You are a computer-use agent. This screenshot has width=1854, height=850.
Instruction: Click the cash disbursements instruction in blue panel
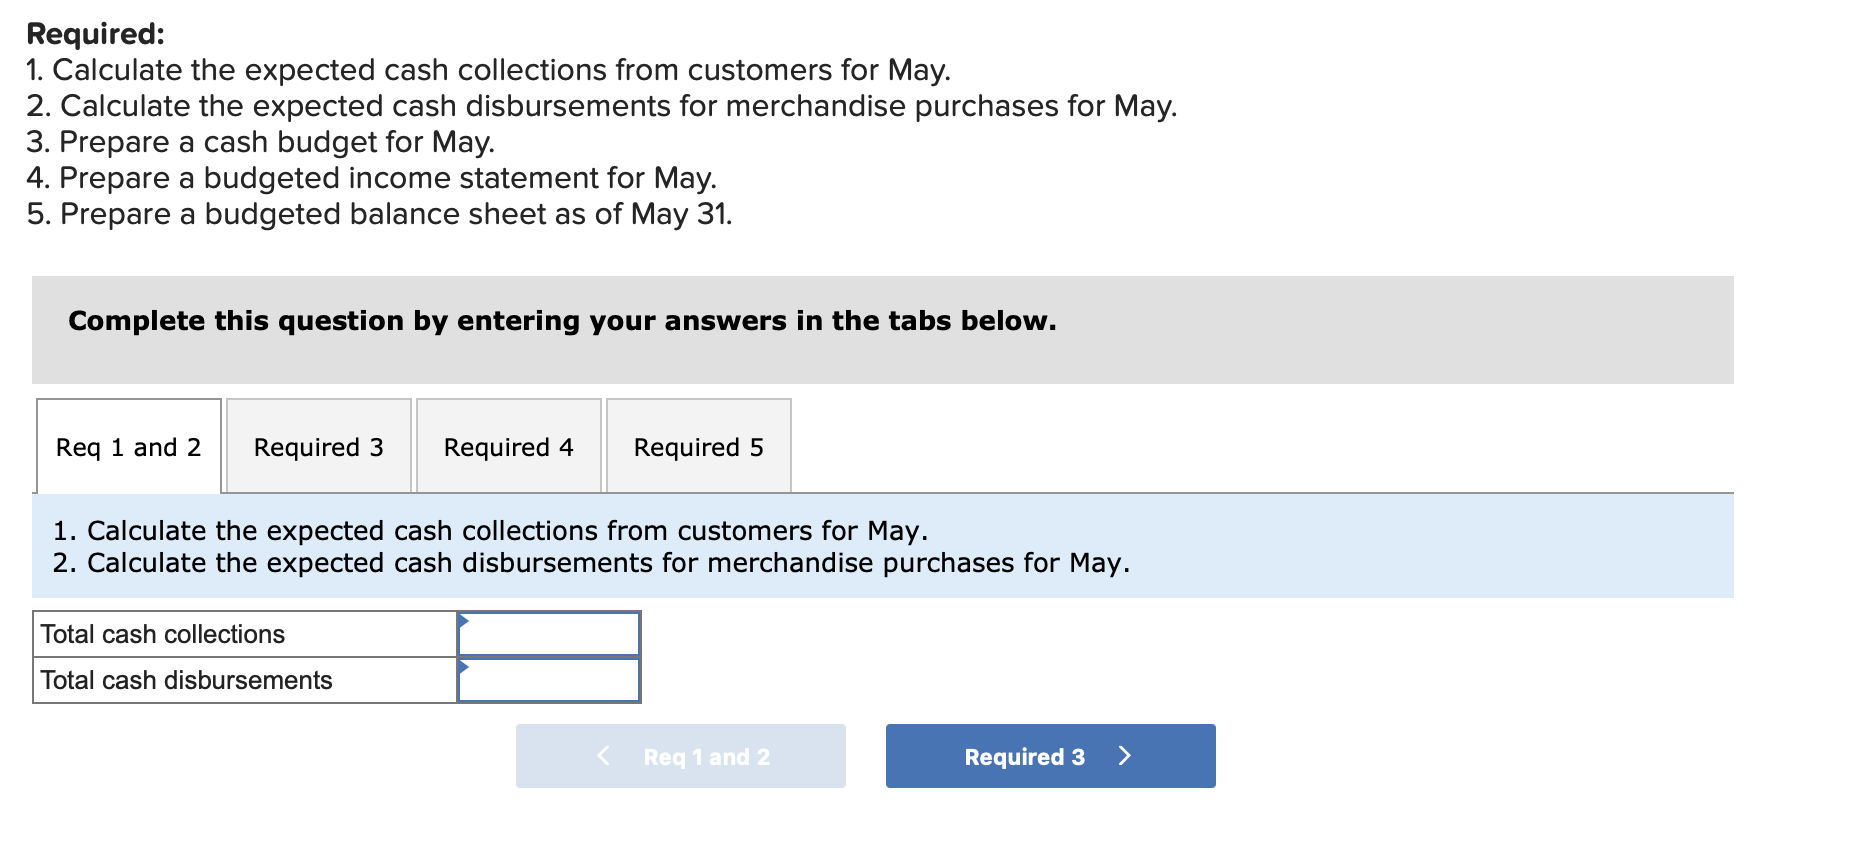coord(591,563)
